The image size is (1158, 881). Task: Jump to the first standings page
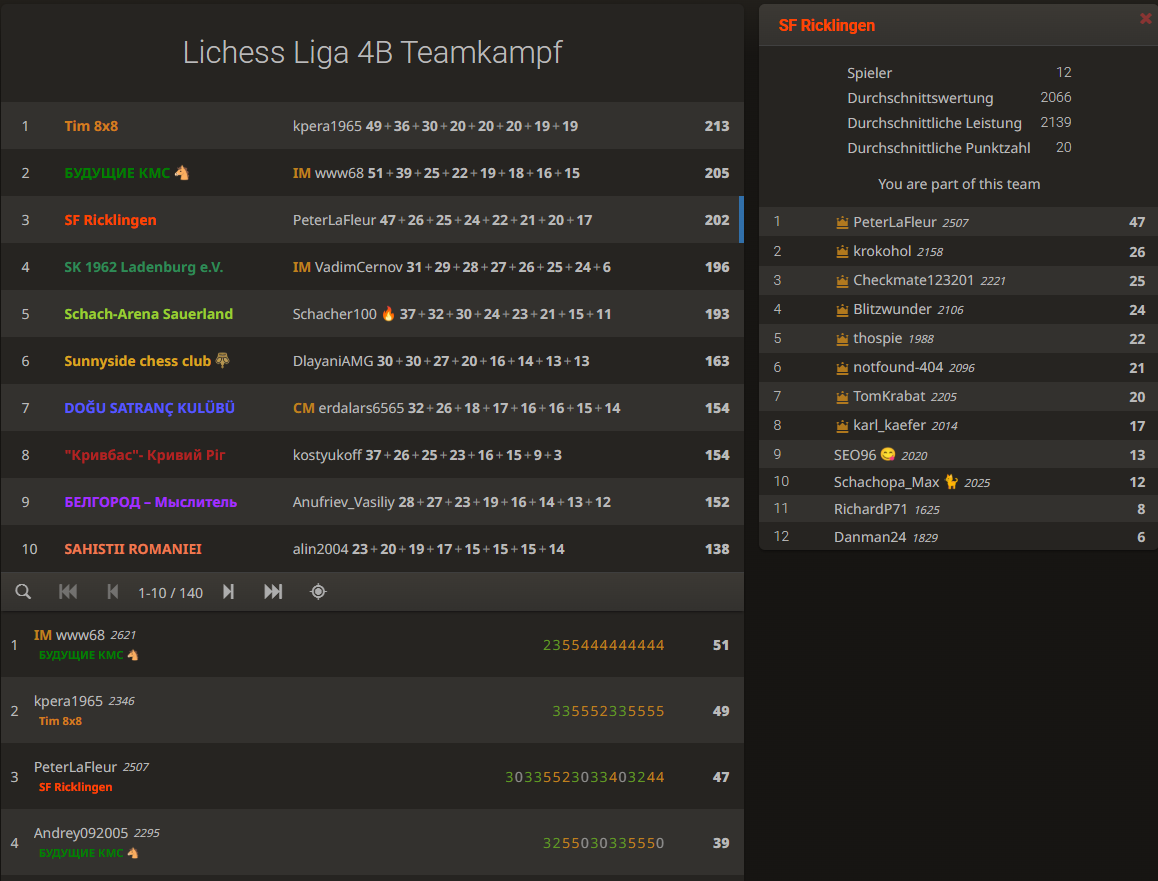pos(68,591)
